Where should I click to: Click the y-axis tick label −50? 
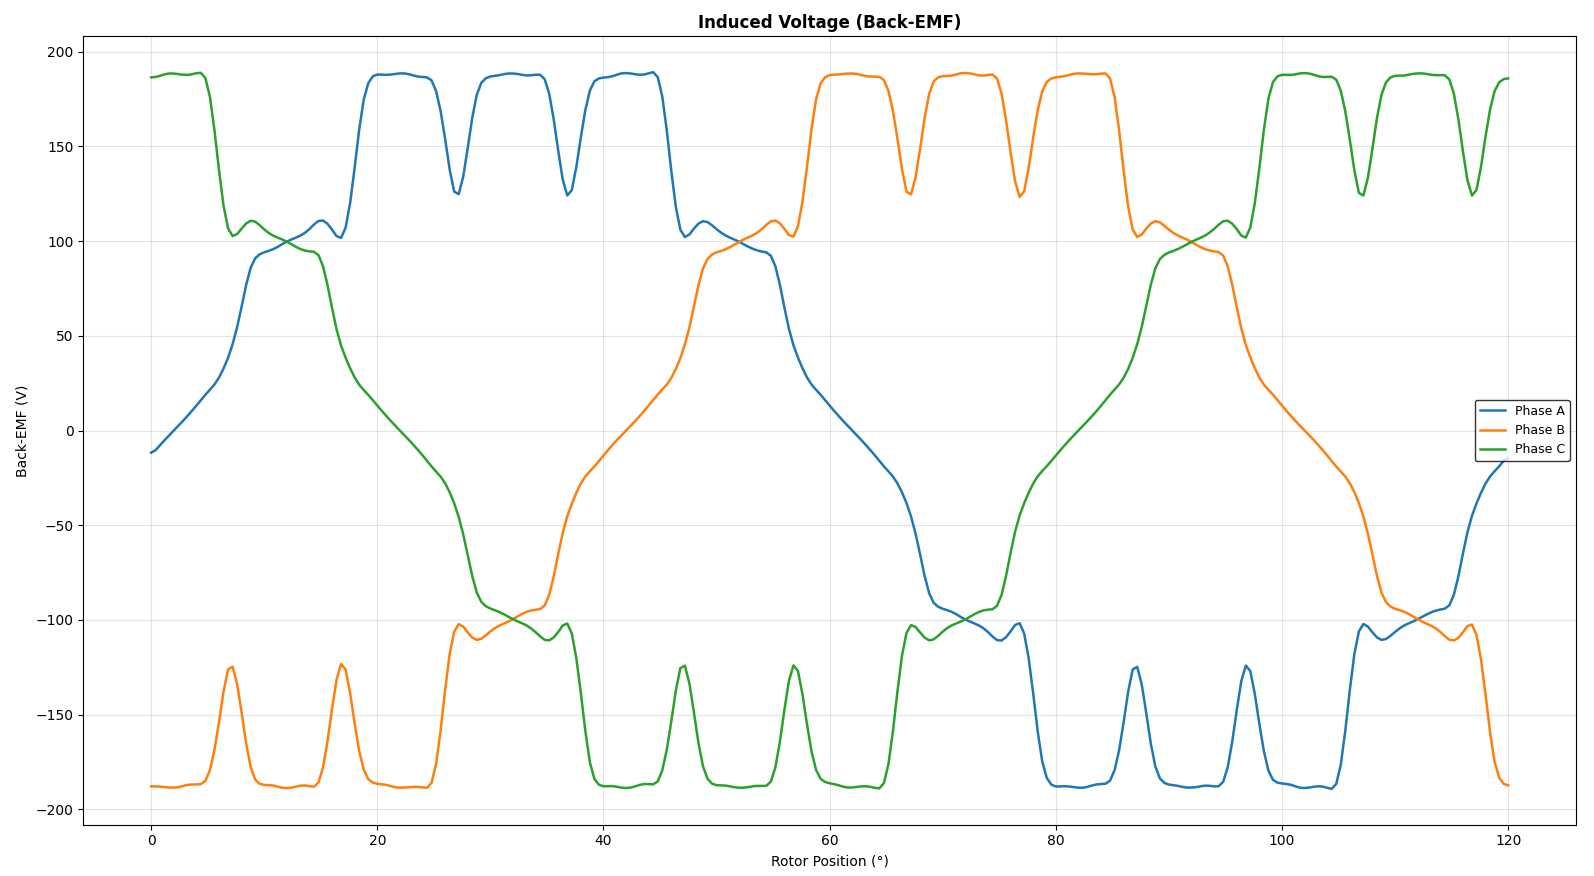point(60,526)
